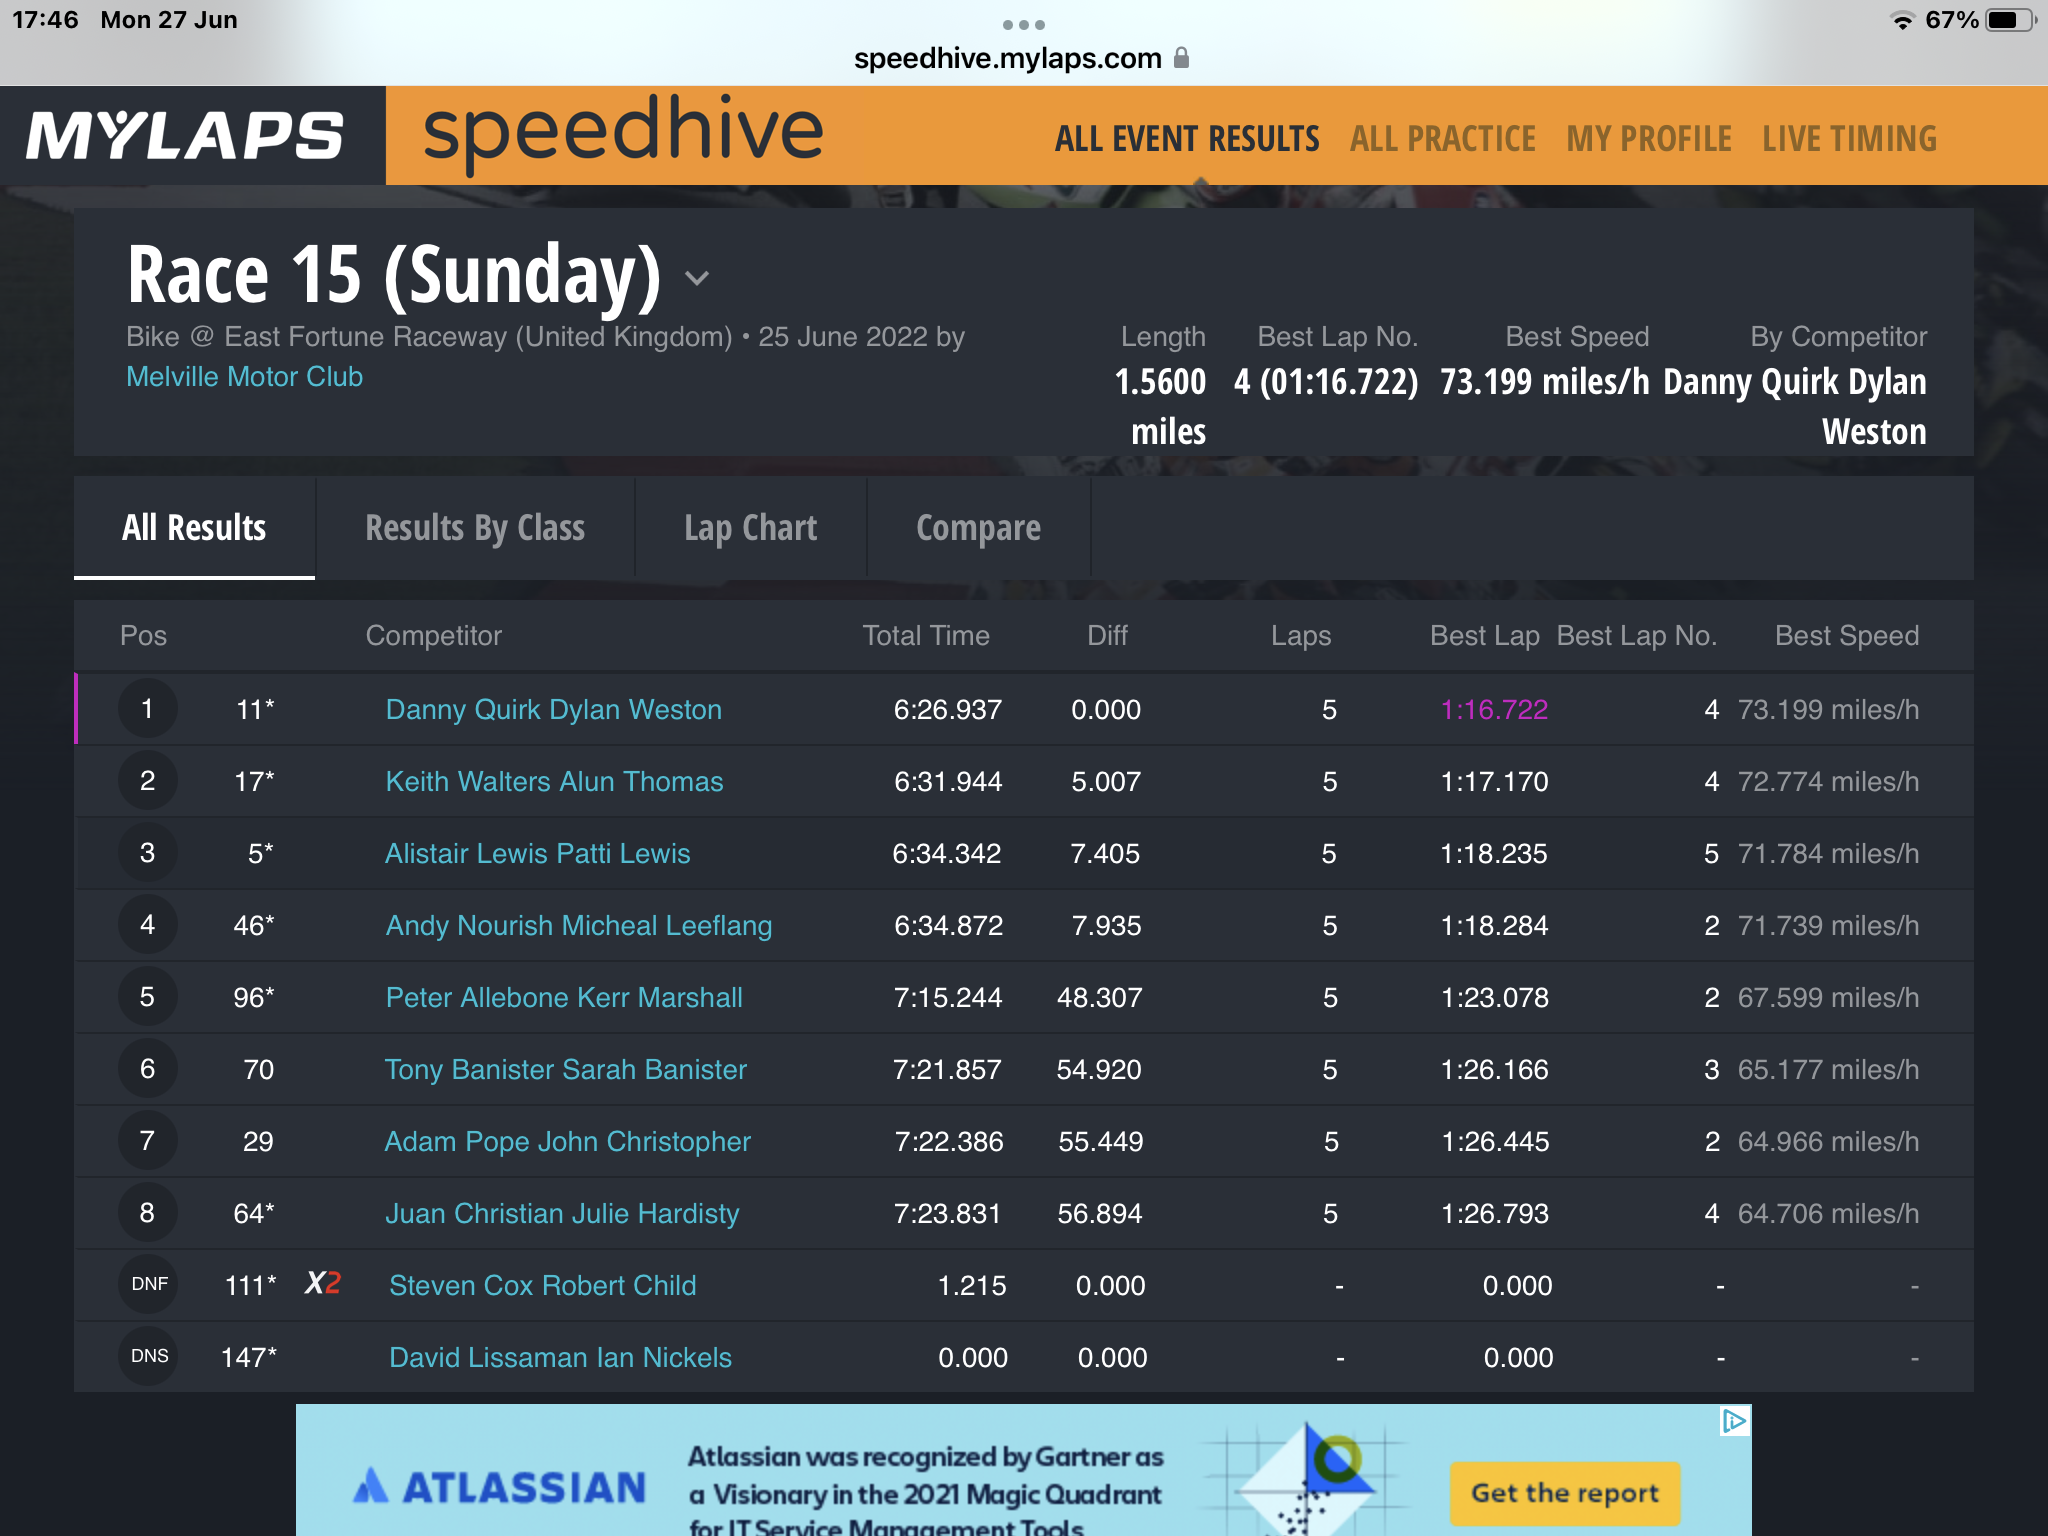Click Get the report ad button
The height and width of the screenshot is (1536, 2048).
[1565, 1493]
